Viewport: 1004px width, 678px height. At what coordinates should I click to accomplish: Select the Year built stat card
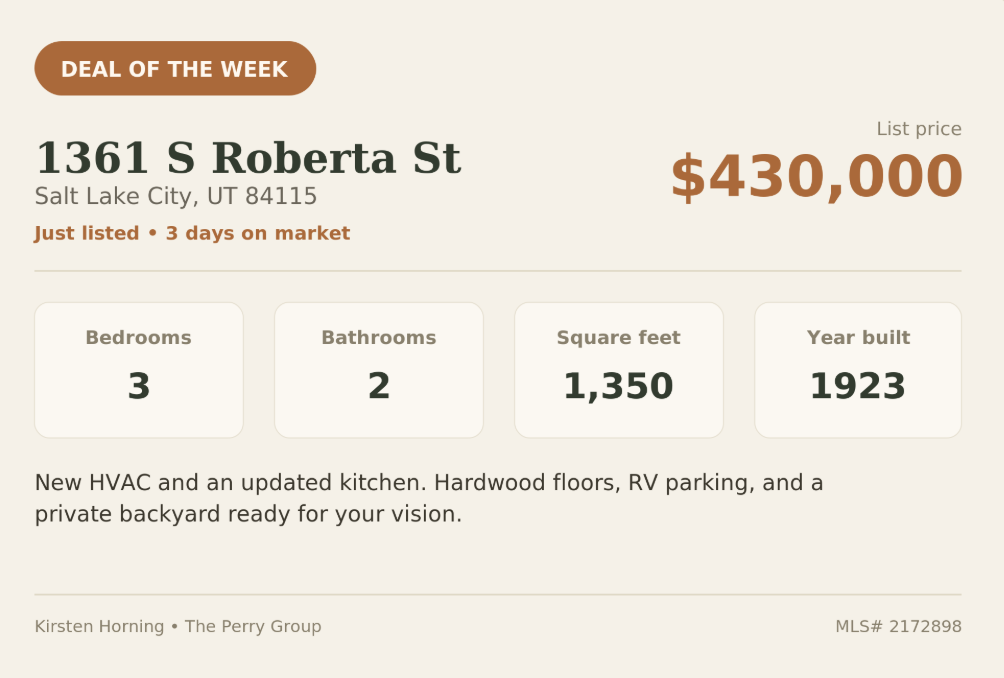pyautogui.click(x=858, y=370)
